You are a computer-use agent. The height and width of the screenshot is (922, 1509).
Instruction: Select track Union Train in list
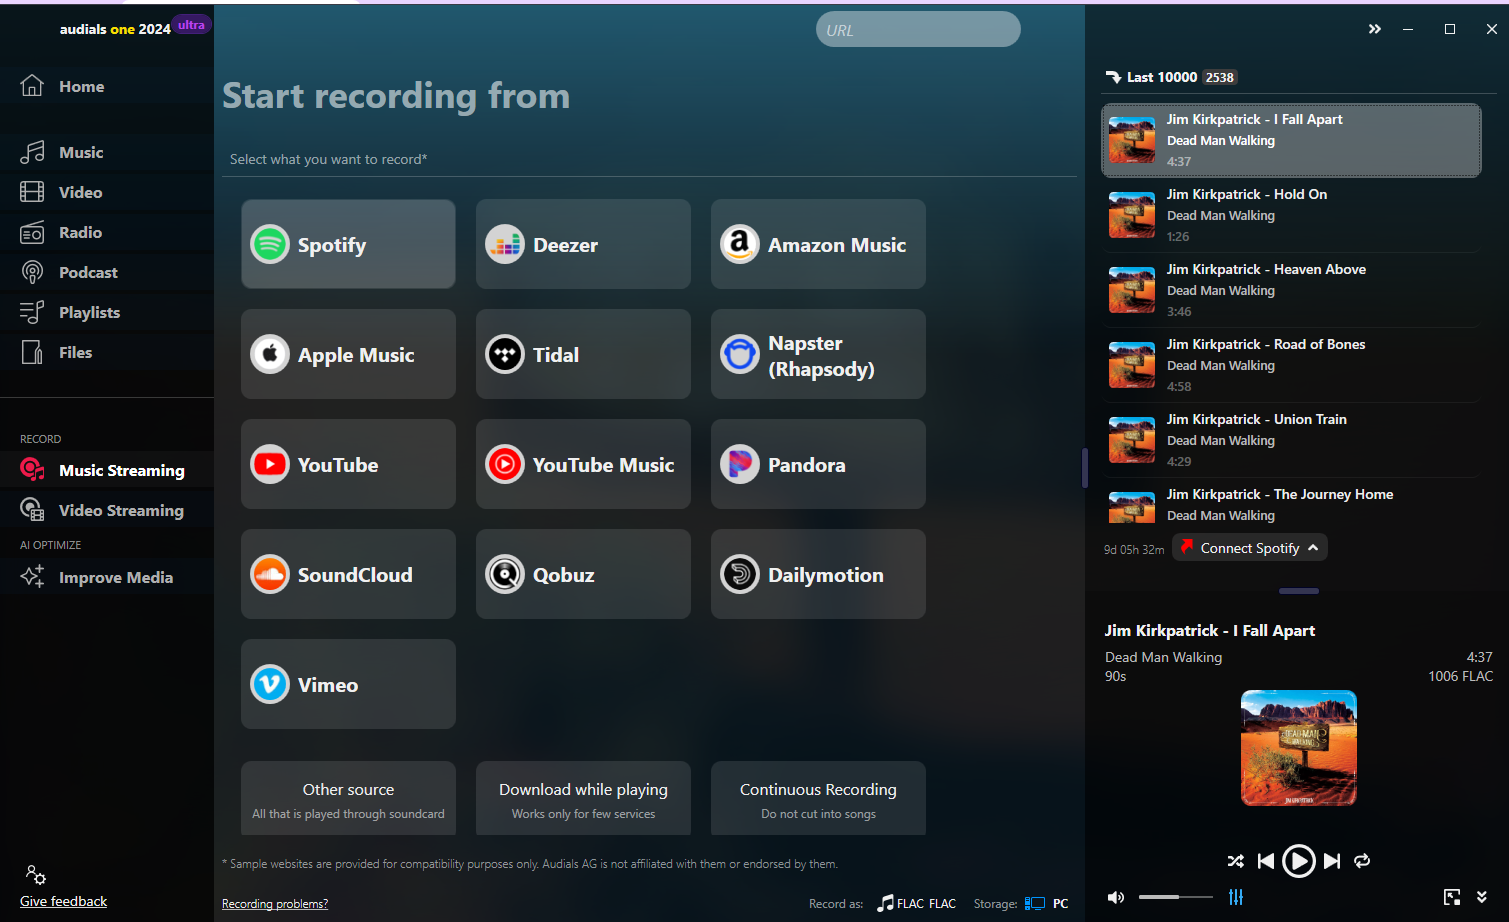pos(1291,440)
